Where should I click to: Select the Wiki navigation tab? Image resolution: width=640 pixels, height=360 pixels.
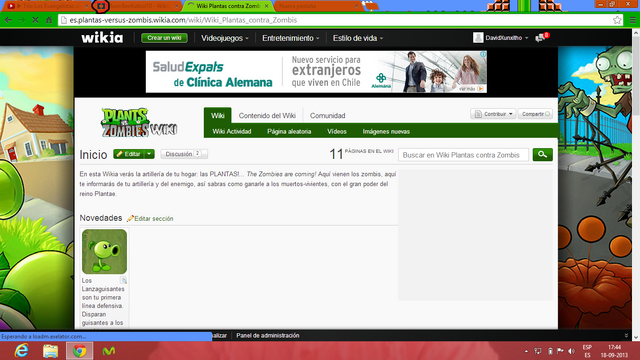tap(218, 116)
